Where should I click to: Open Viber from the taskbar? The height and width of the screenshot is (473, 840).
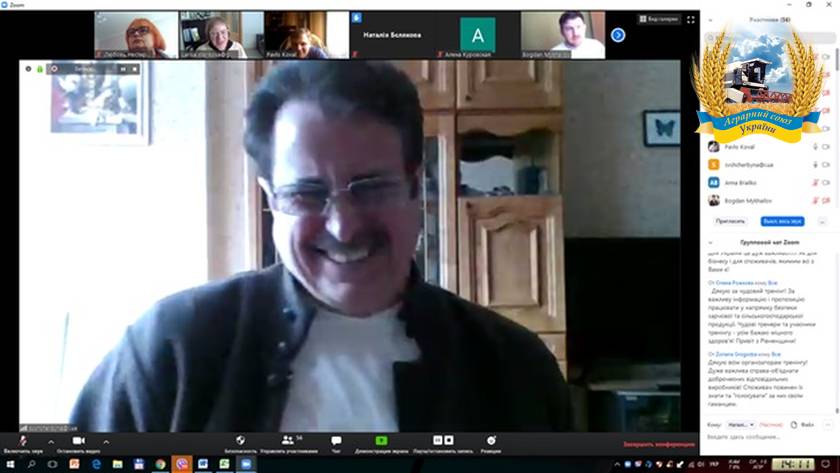pyautogui.click(x=182, y=464)
